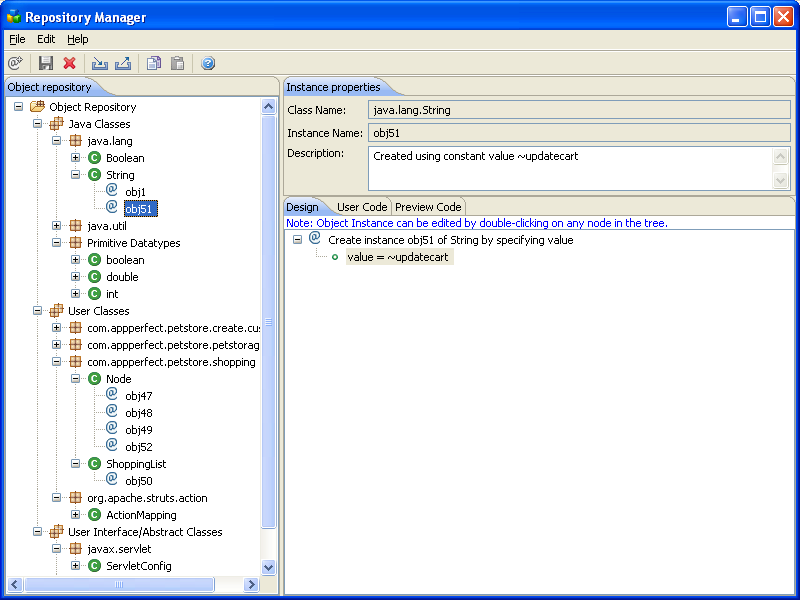800x600 pixels.
Task: Expand the Boolean class node
Action: [x=76, y=158]
